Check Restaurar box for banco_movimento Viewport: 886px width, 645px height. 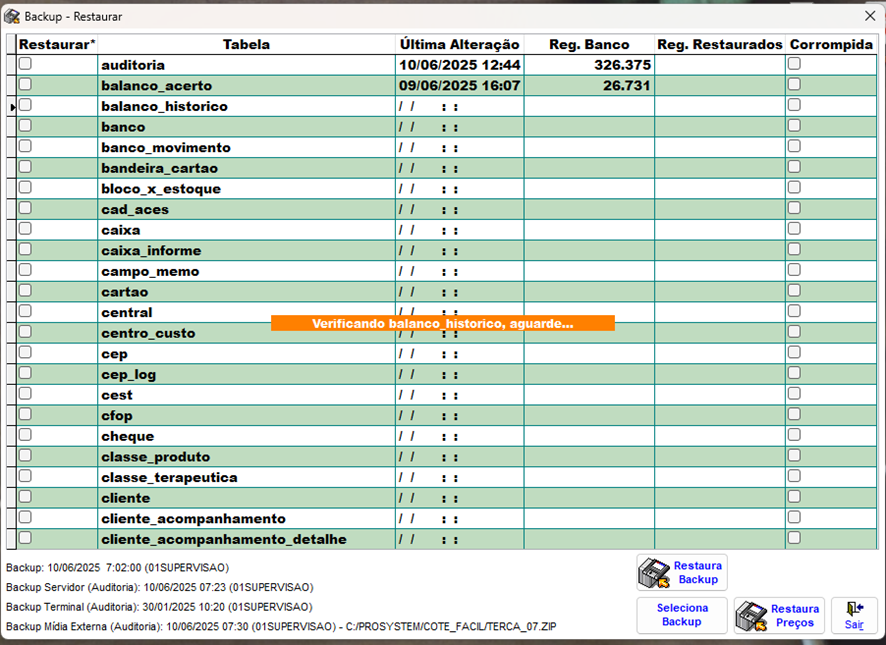click(x=25, y=146)
